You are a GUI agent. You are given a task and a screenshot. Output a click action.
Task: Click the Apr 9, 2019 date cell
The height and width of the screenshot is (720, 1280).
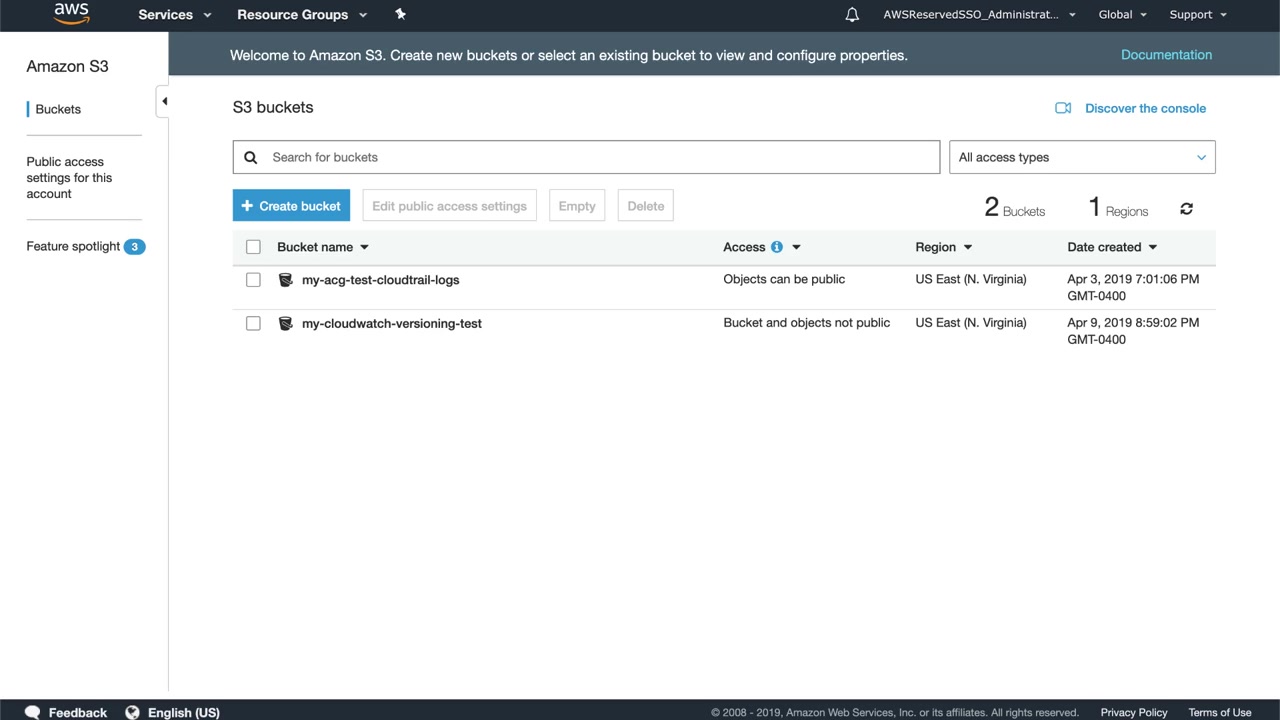tap(1133, 330)
